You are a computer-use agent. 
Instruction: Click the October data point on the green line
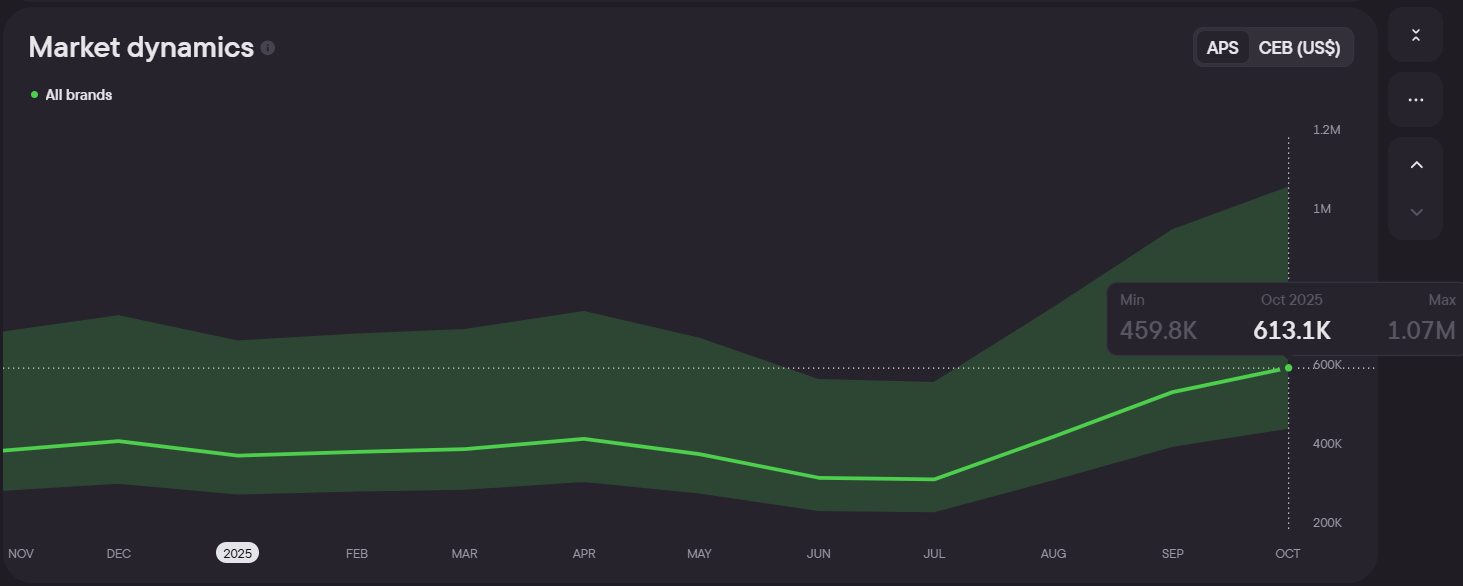coord(1288,368)
